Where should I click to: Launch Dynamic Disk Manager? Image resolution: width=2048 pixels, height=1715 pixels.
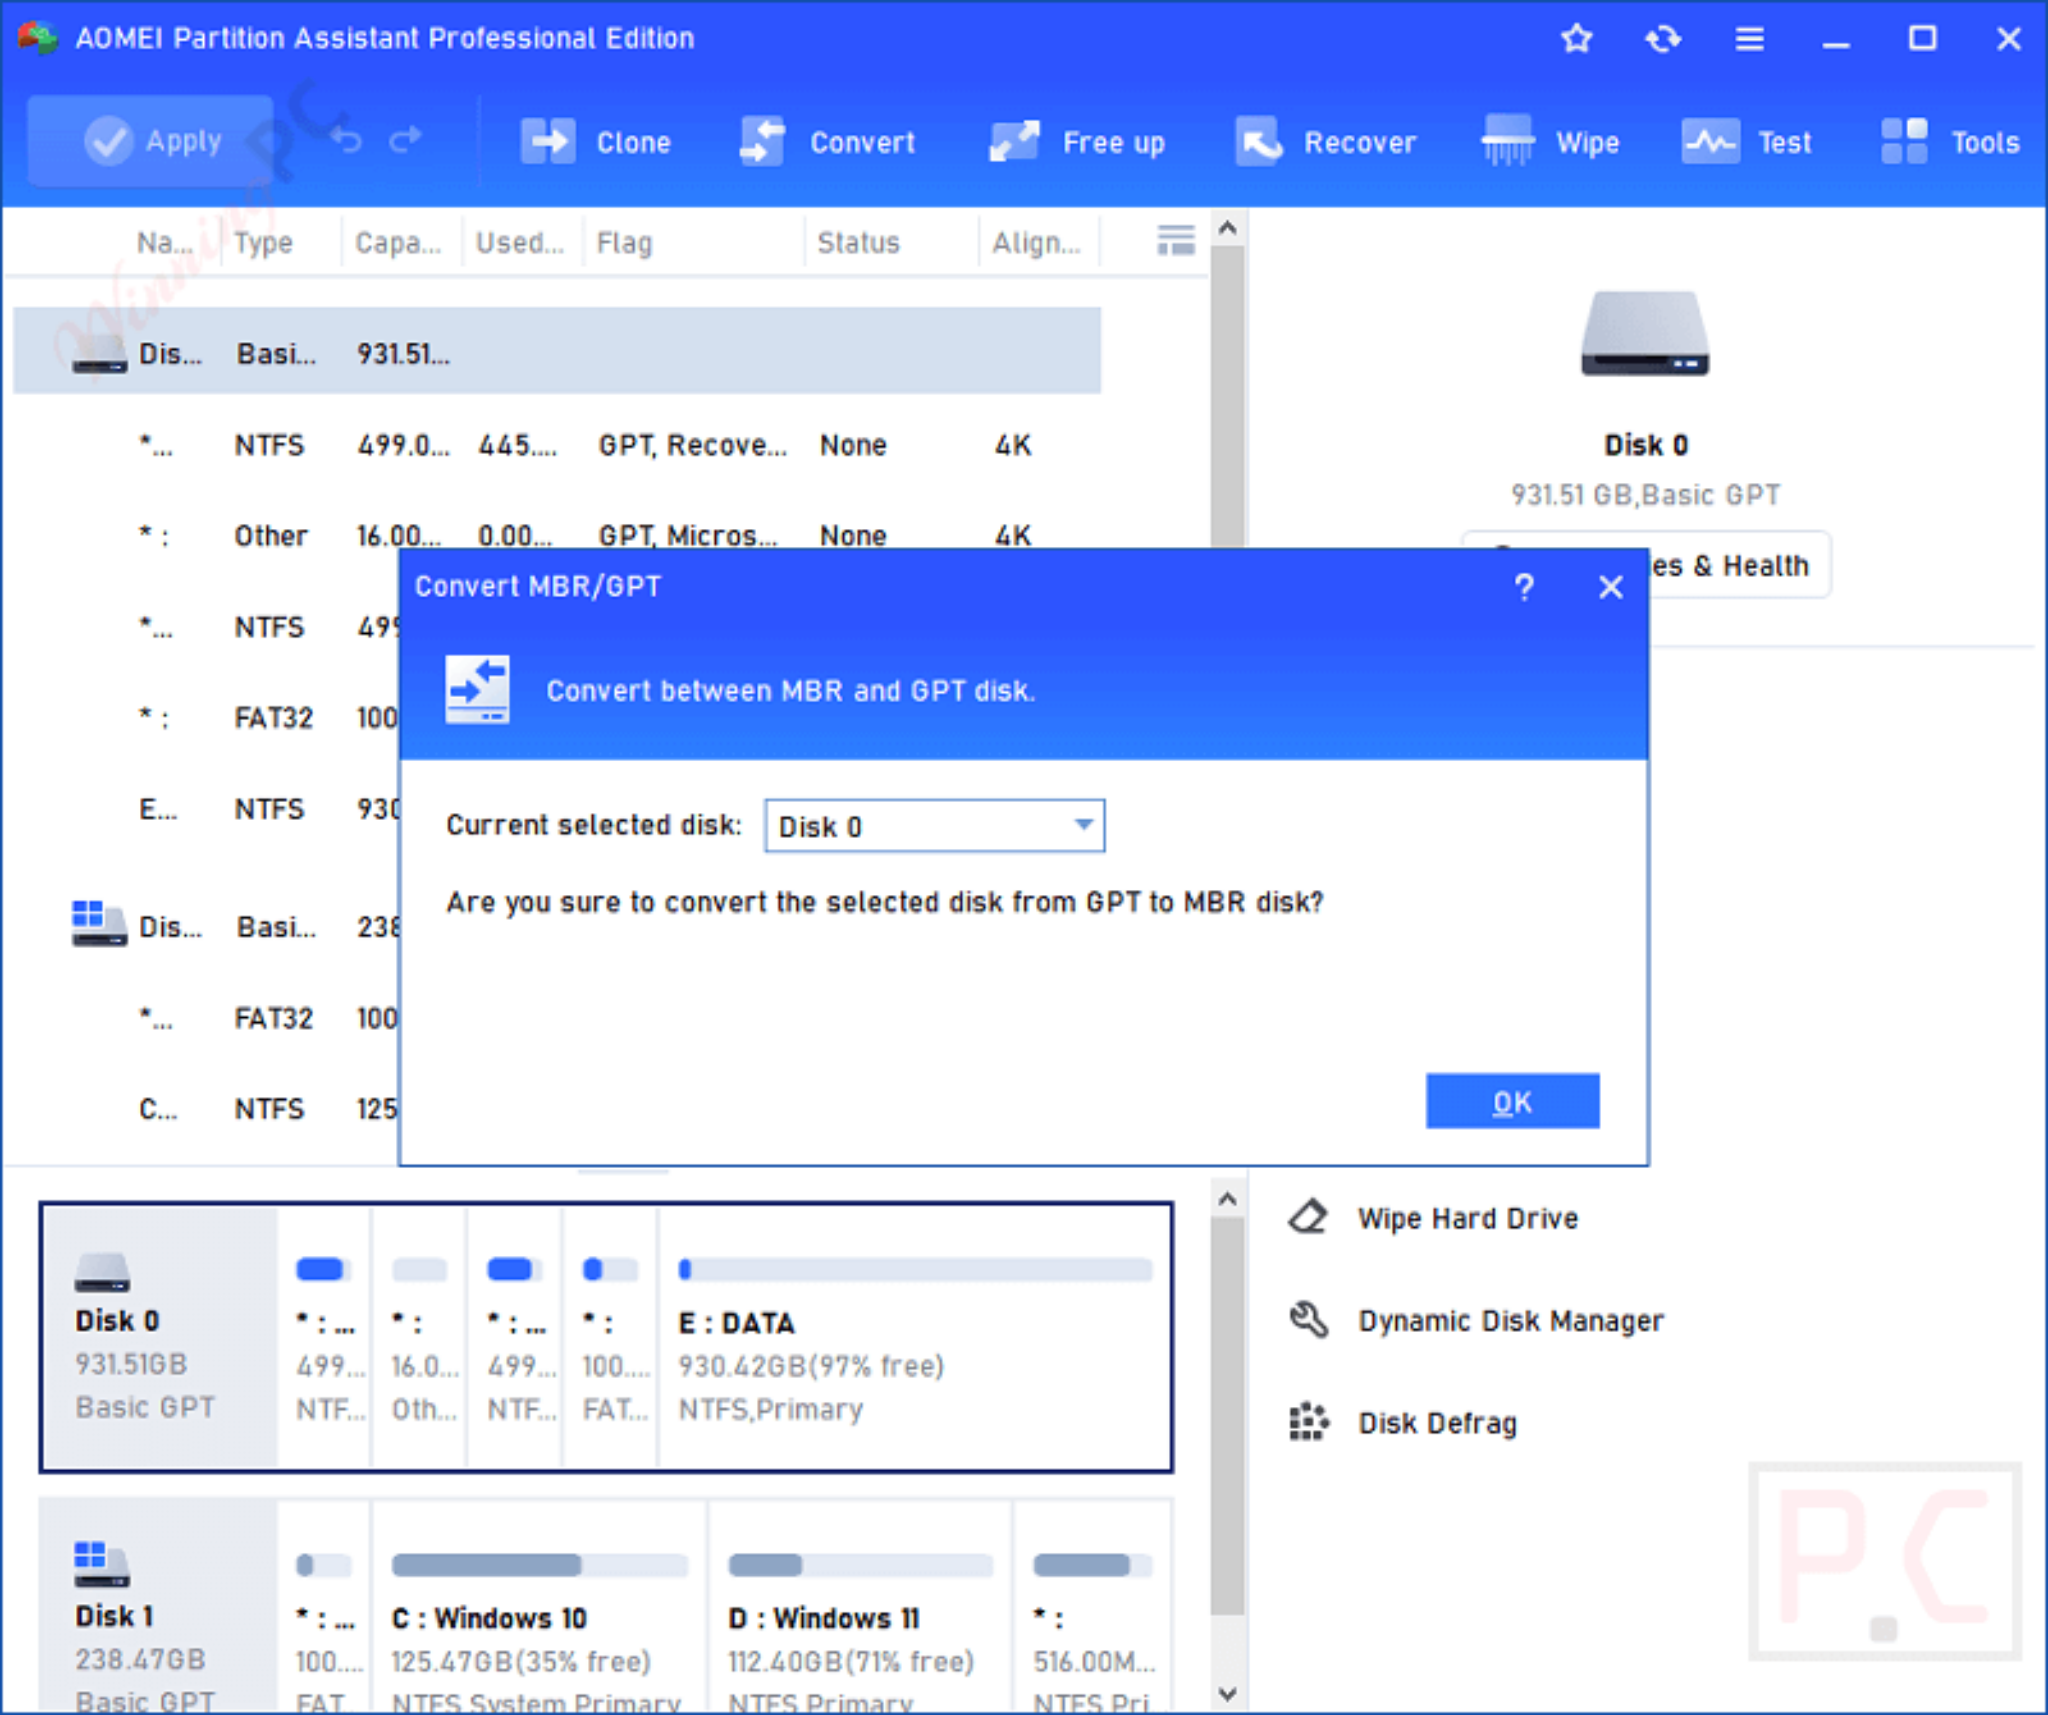(1509, 1320)
